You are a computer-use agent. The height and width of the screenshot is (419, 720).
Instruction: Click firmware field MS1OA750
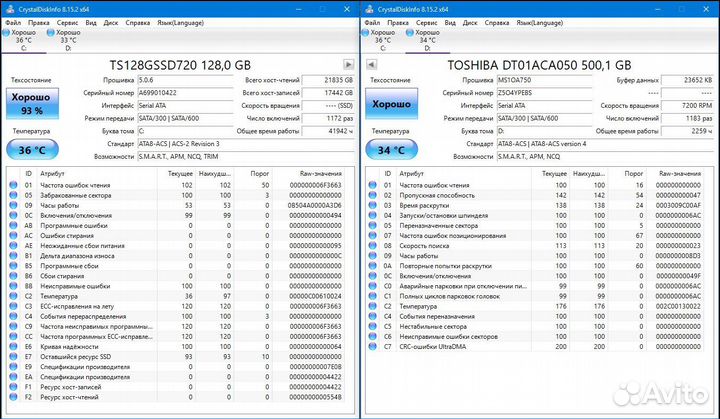545,80
